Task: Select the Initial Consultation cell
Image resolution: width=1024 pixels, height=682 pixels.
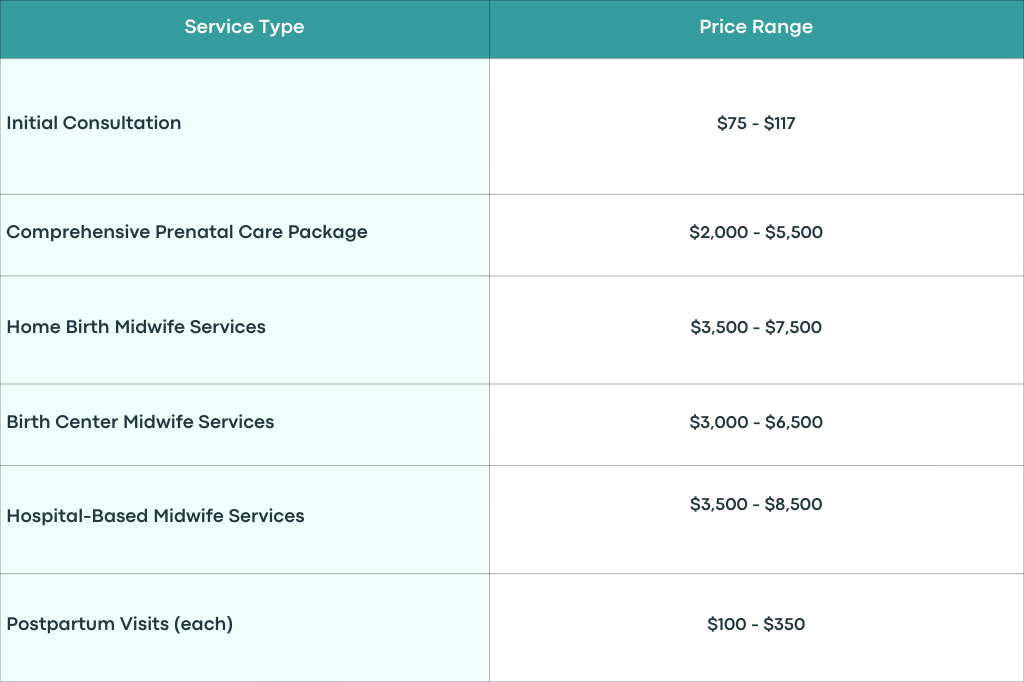Action: 244,126
